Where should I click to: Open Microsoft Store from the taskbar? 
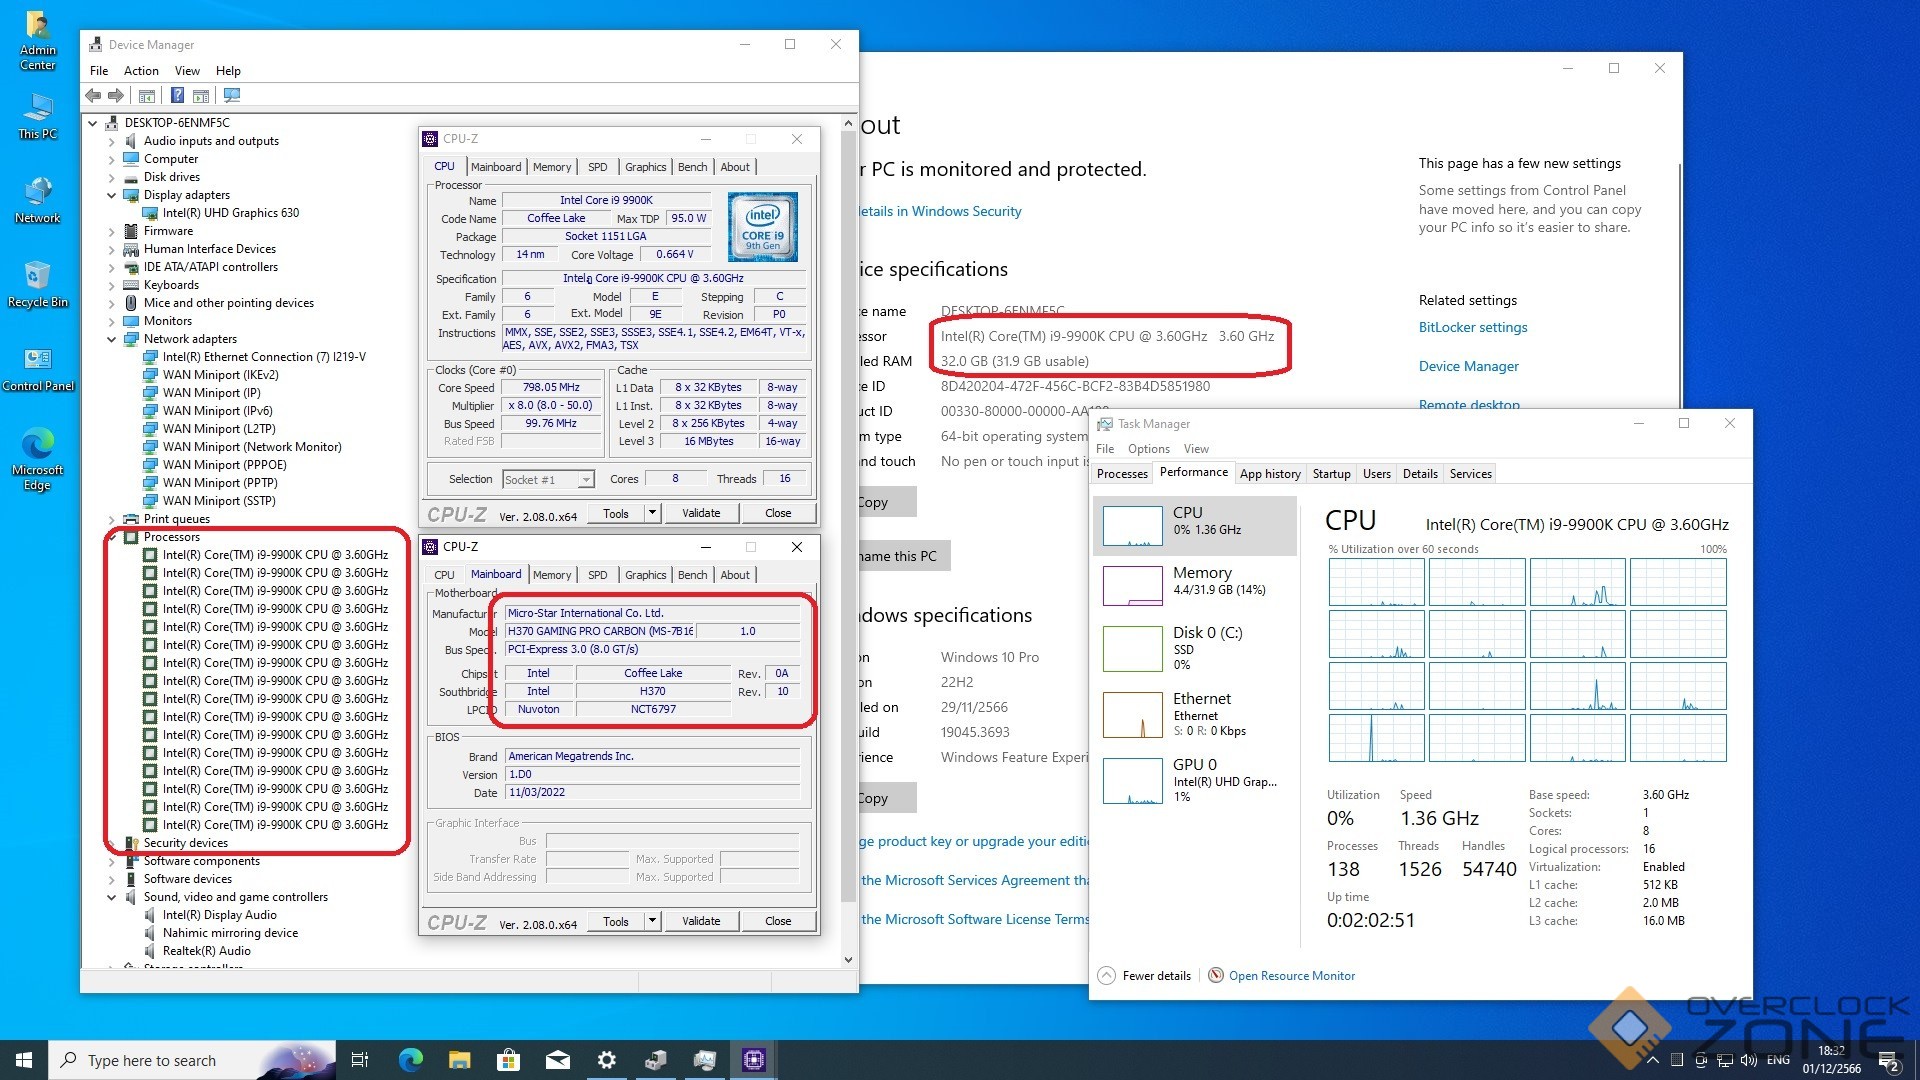[508, 1060]
